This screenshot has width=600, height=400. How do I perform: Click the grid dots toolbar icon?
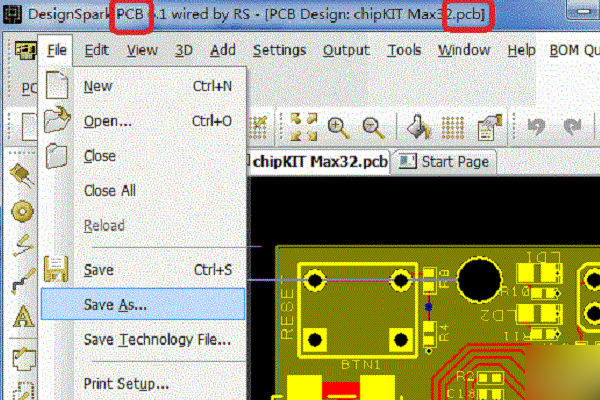[x=453, y=127]
